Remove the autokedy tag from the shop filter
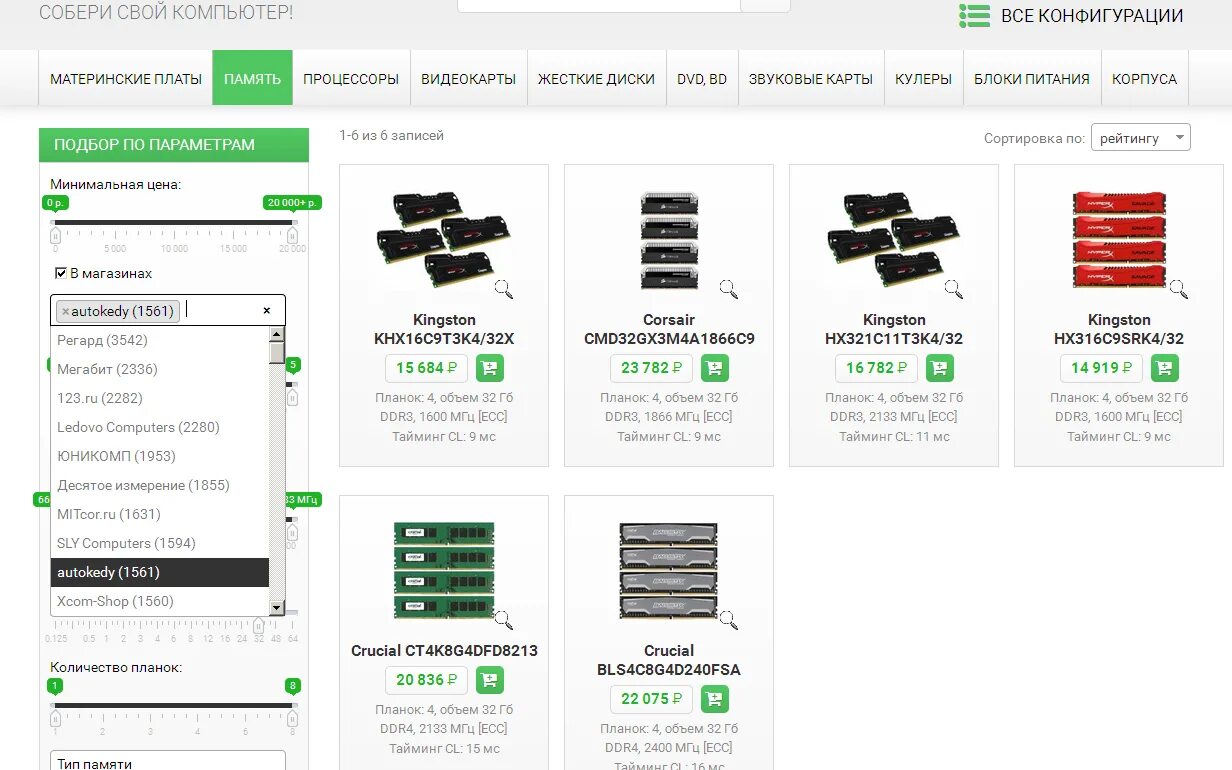 [x=65, y=311]
